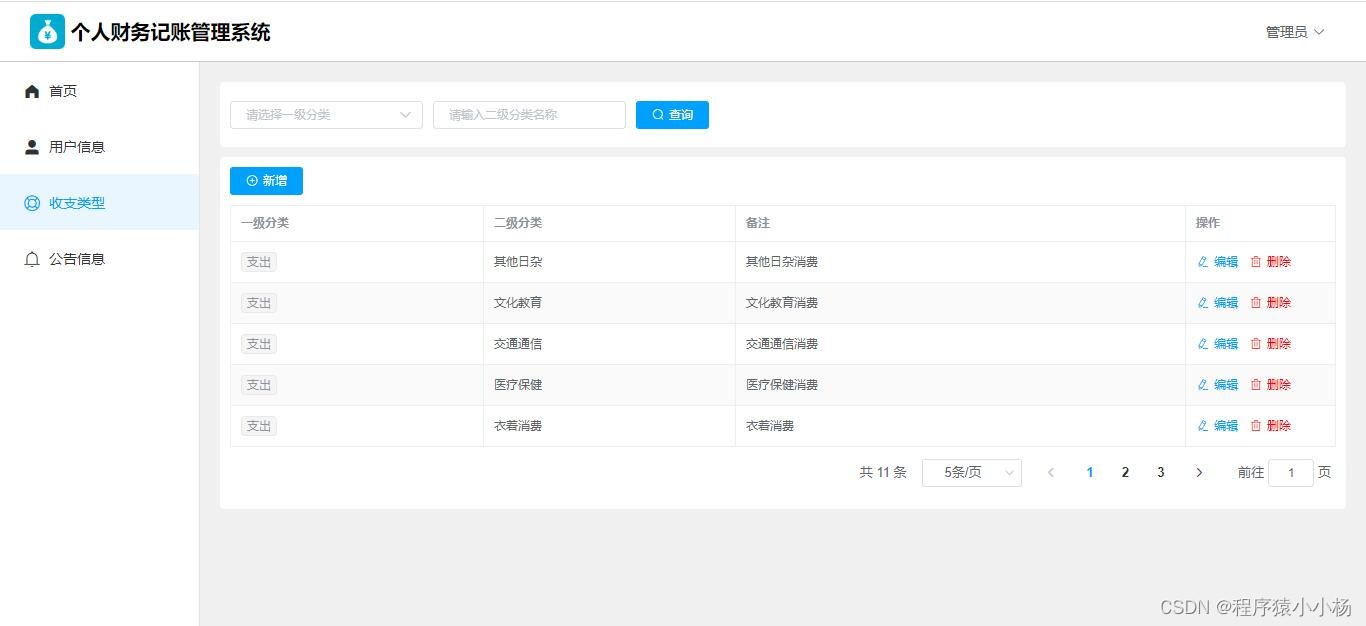
Task: Click the trash icon in 文化教育 row
Action: point(1256,303)
